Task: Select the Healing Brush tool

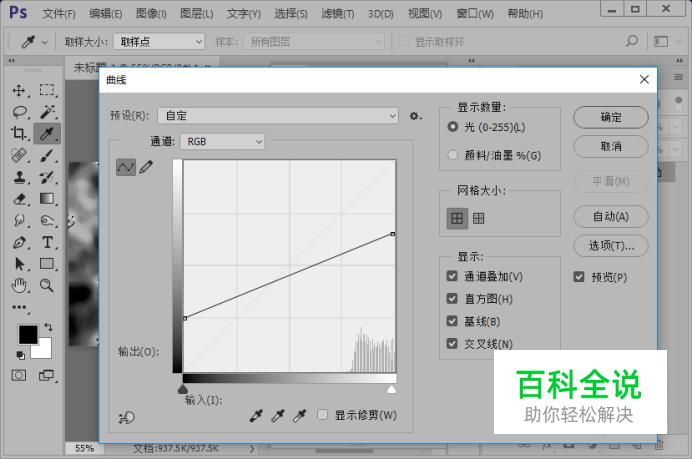Action: point(19,155)
